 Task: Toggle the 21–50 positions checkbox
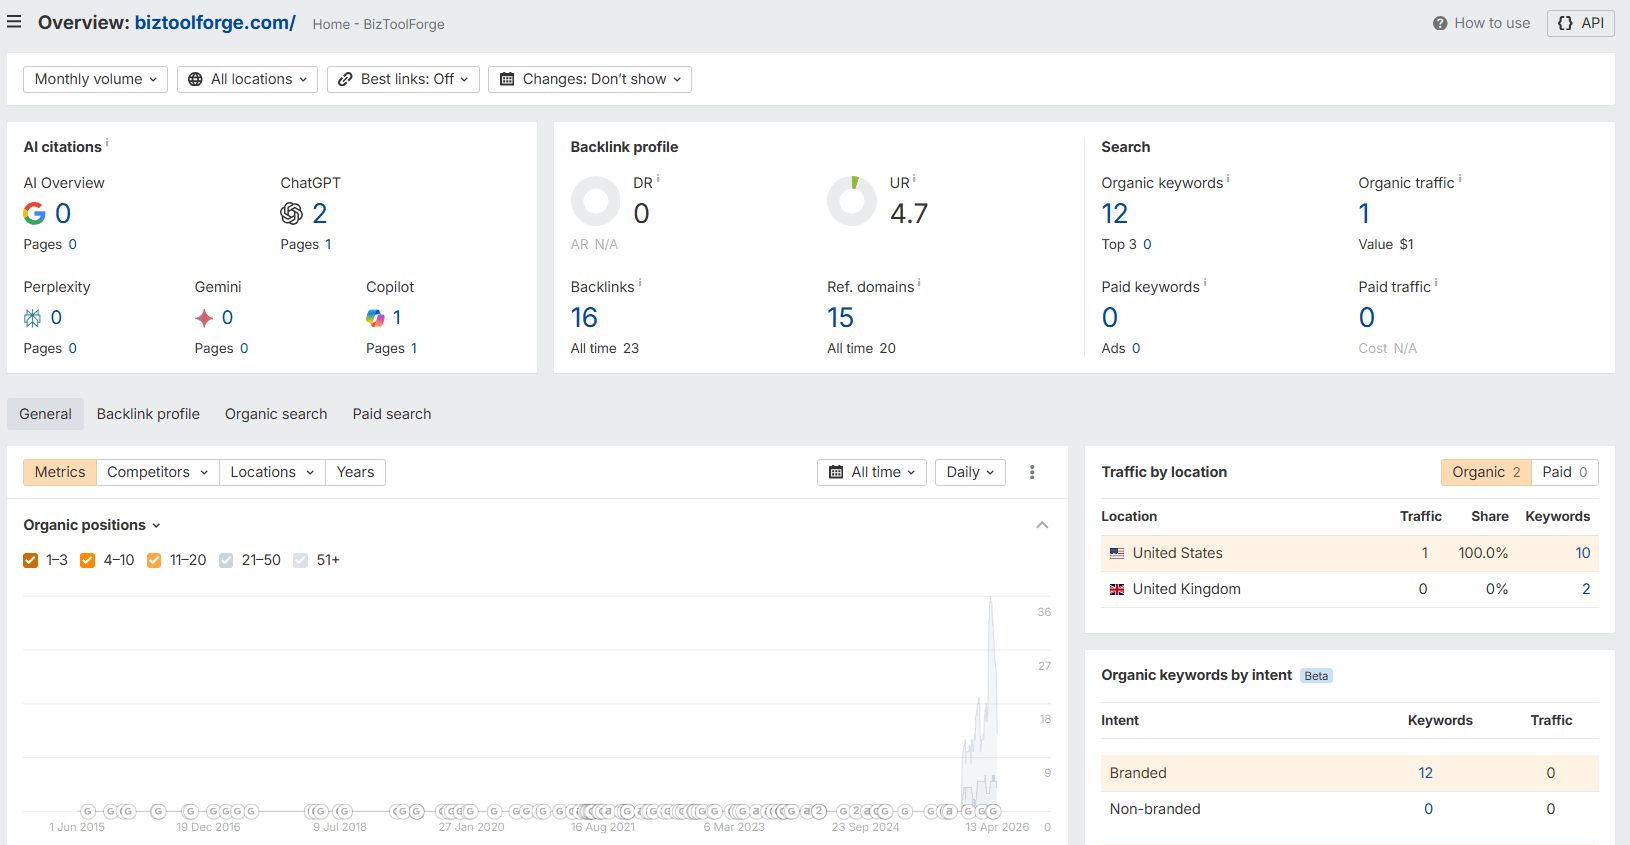point(226,560)
